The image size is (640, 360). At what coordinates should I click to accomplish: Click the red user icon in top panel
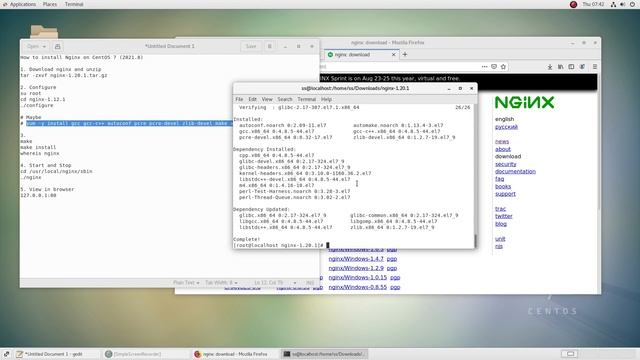pos(573,4)
